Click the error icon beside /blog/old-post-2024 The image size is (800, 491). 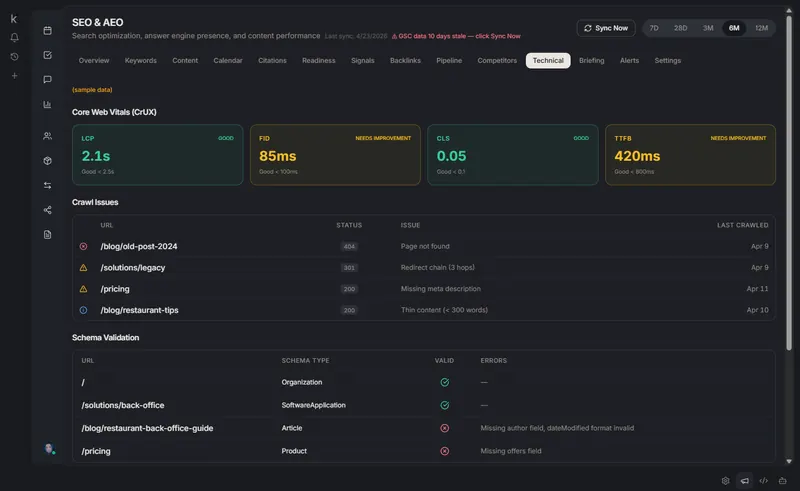(x=83, y=247)
